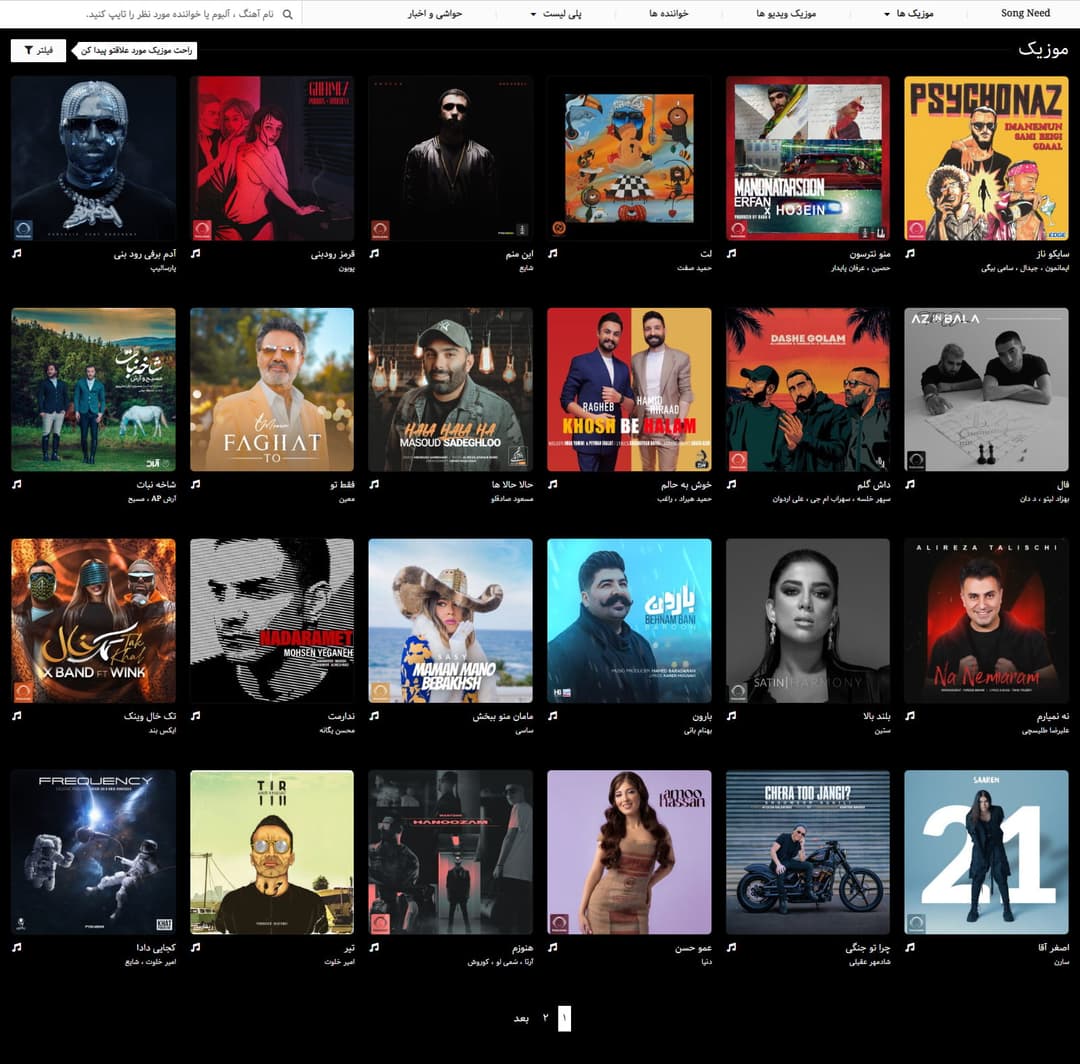Click music note icon beside منو نترسون
The height and width of the screenshot is (1064, 1080).
coord(731,253)
